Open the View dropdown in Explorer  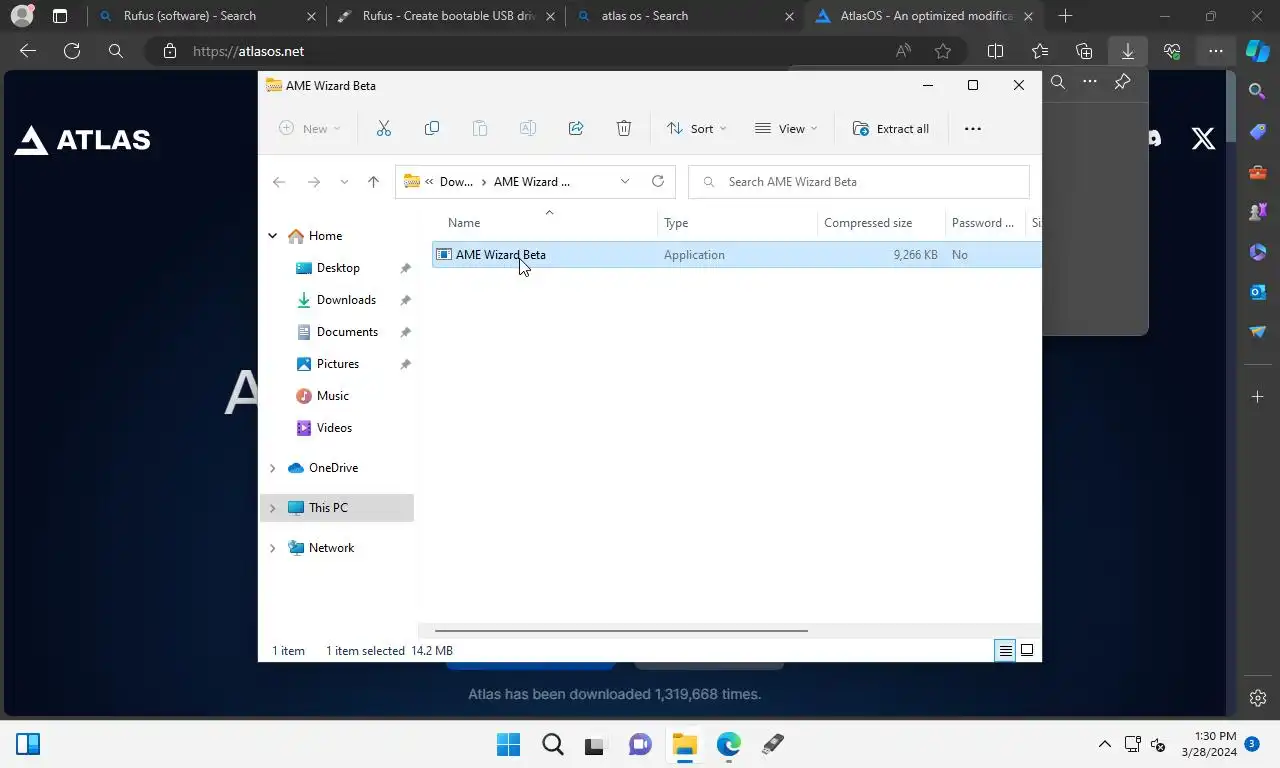785,128
